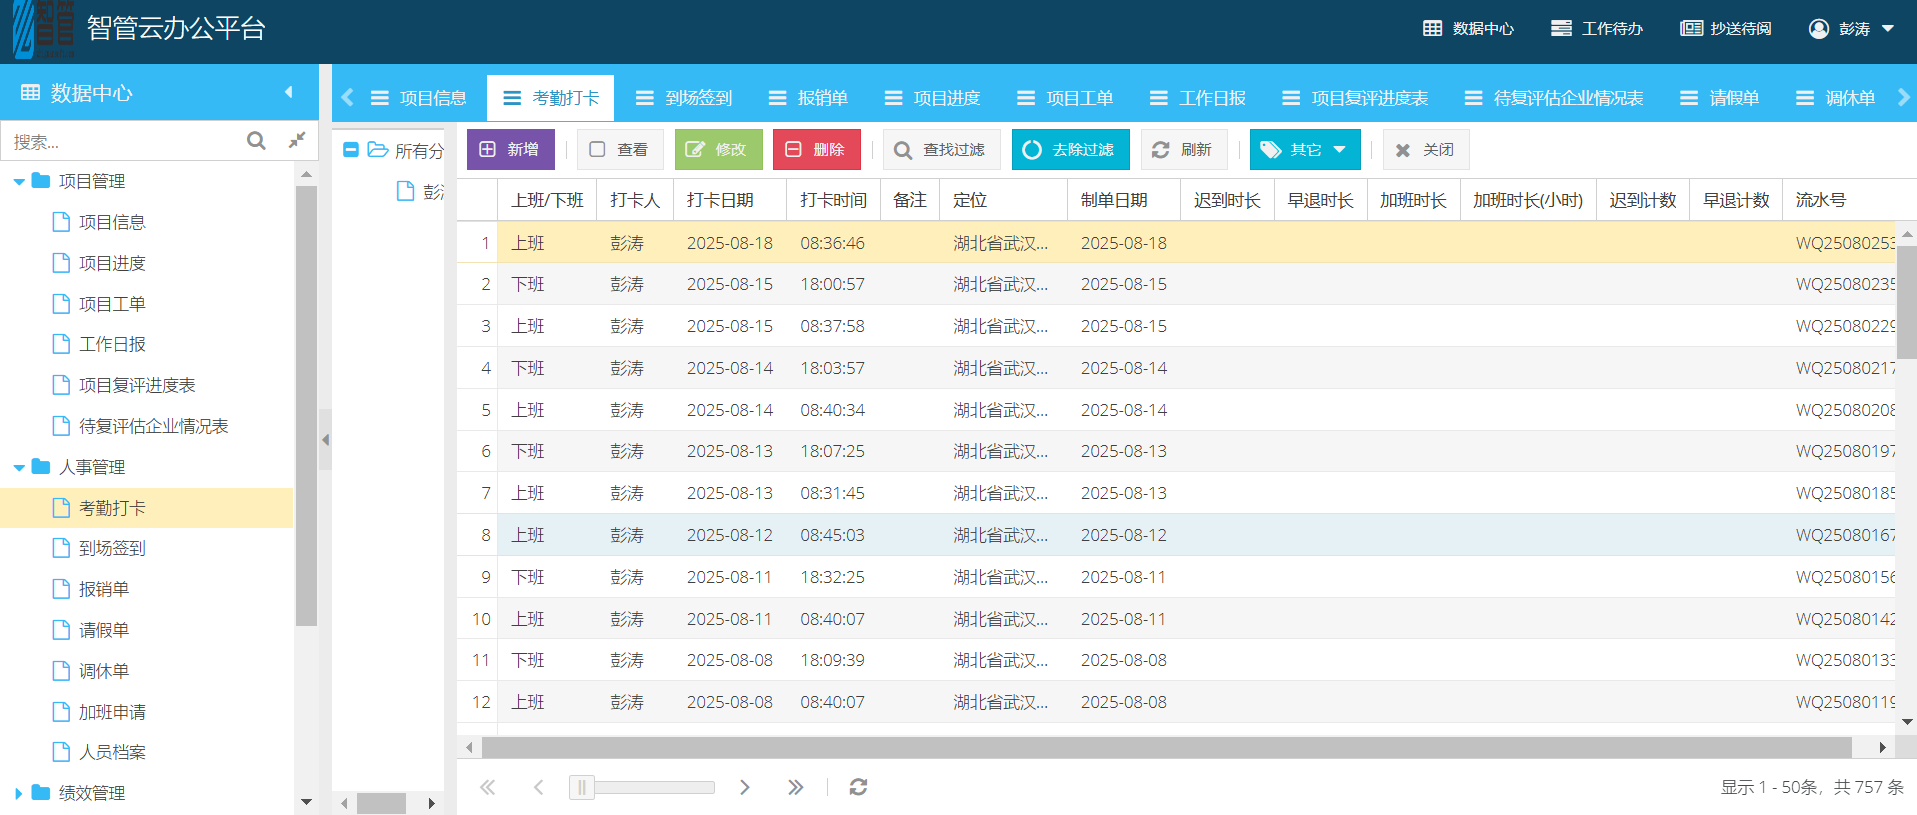The height and width of the screenshot is (815, 1917).
Task: Open user menu dropdown arrow for 彭涛
Action: (x=1888, y=29)
